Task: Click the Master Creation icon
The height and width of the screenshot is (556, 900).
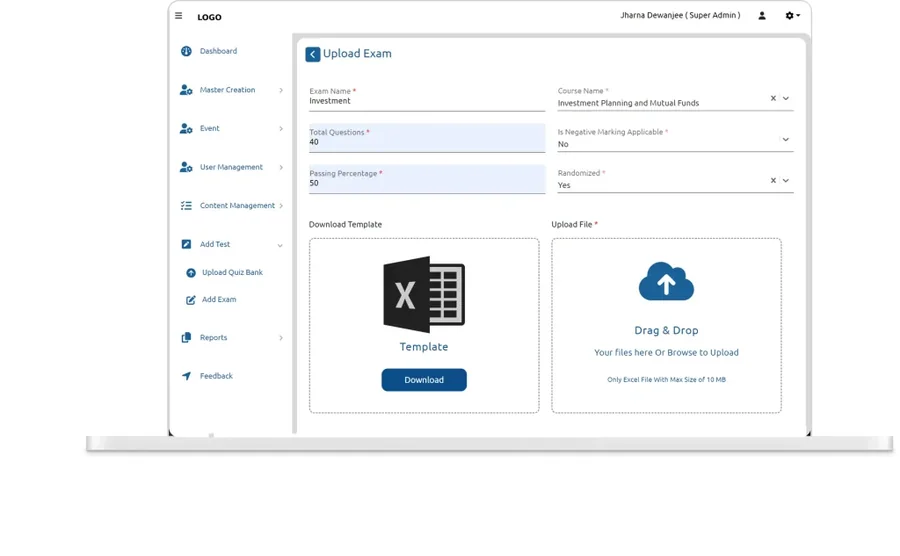Action: coord(186,90)
